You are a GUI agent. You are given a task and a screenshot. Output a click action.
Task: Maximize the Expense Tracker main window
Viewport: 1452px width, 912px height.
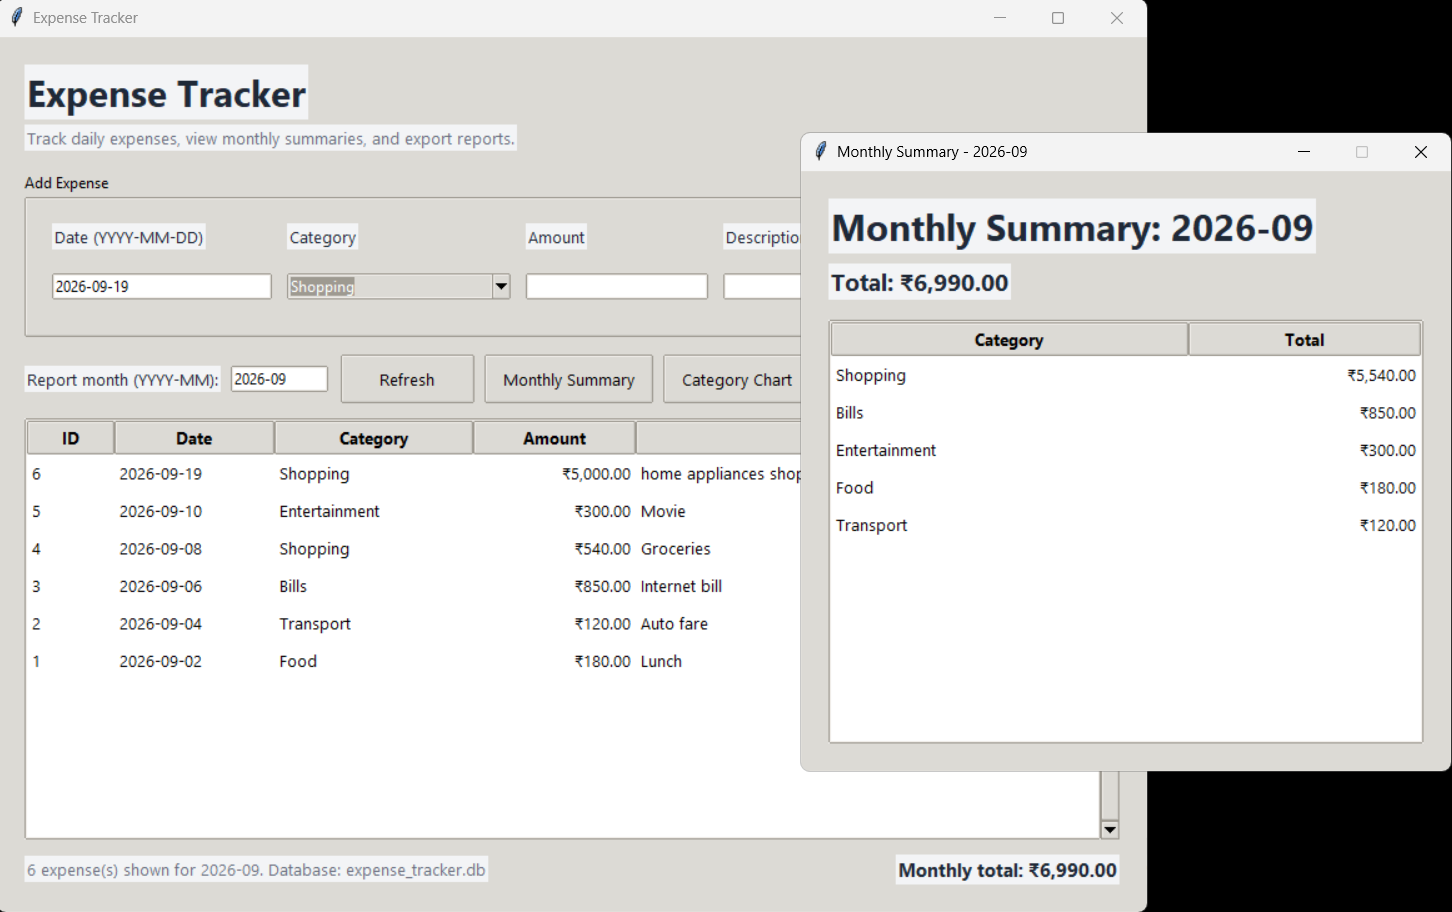pyautogui.click(x=1058, y=18)
